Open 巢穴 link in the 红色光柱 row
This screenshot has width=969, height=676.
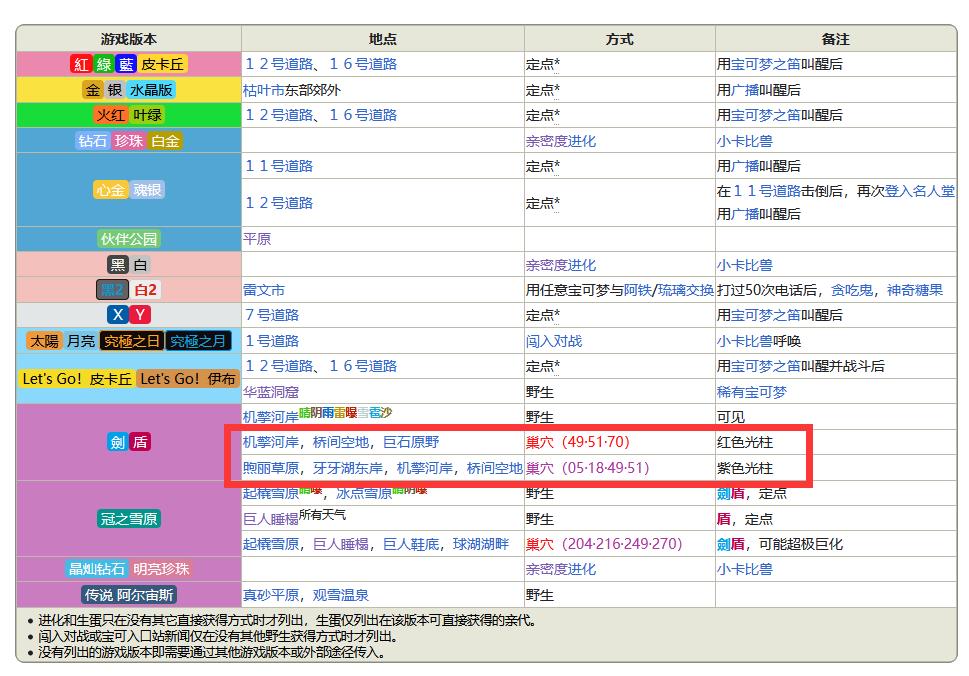pyautogui.click(x=540, y=442)
